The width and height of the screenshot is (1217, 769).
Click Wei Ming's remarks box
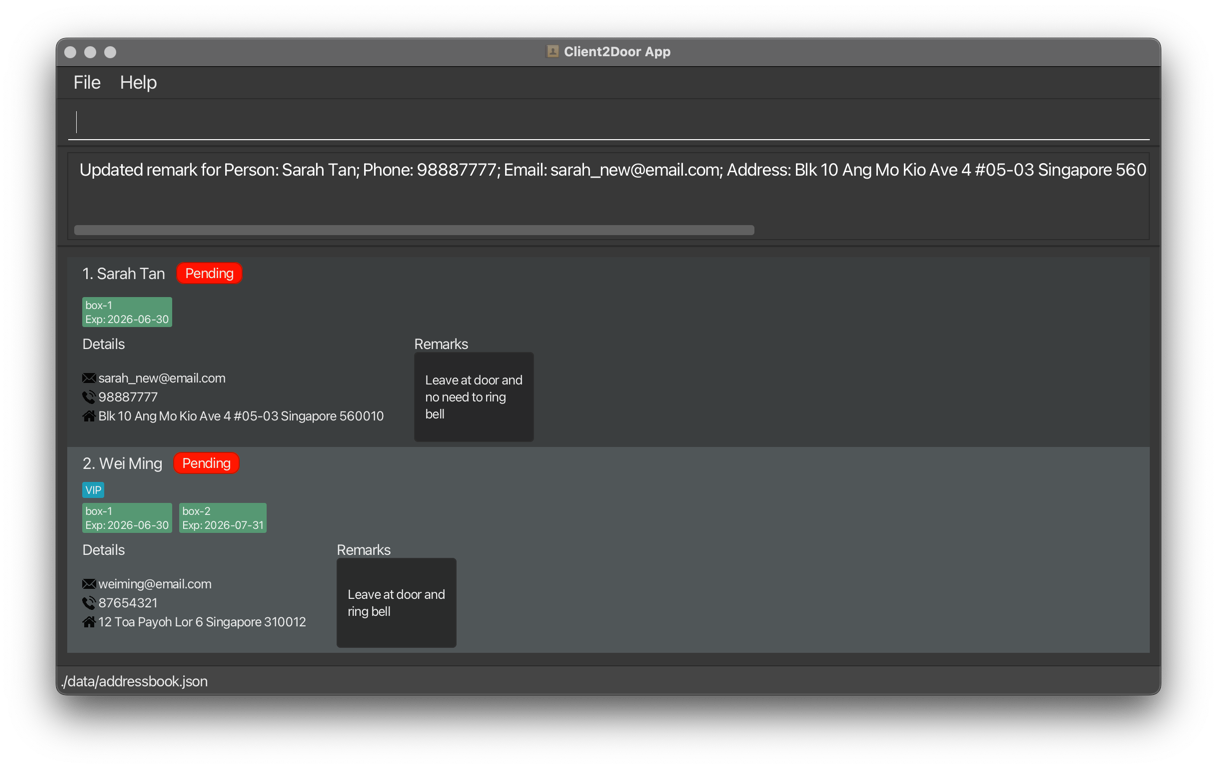coord(396,603)
